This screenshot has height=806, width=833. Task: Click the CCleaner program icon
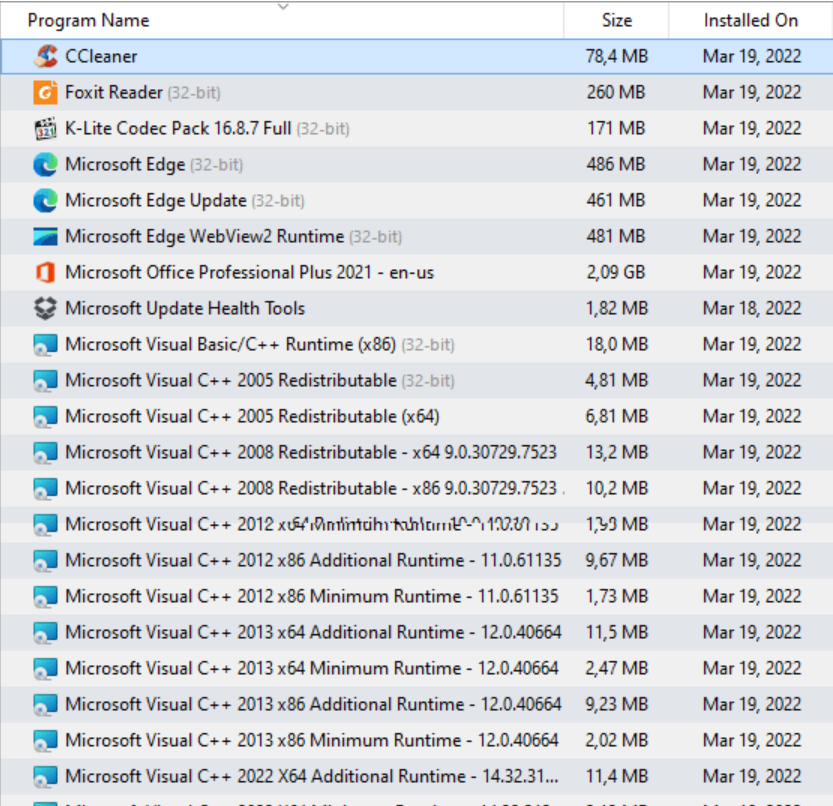pos(45,56)
